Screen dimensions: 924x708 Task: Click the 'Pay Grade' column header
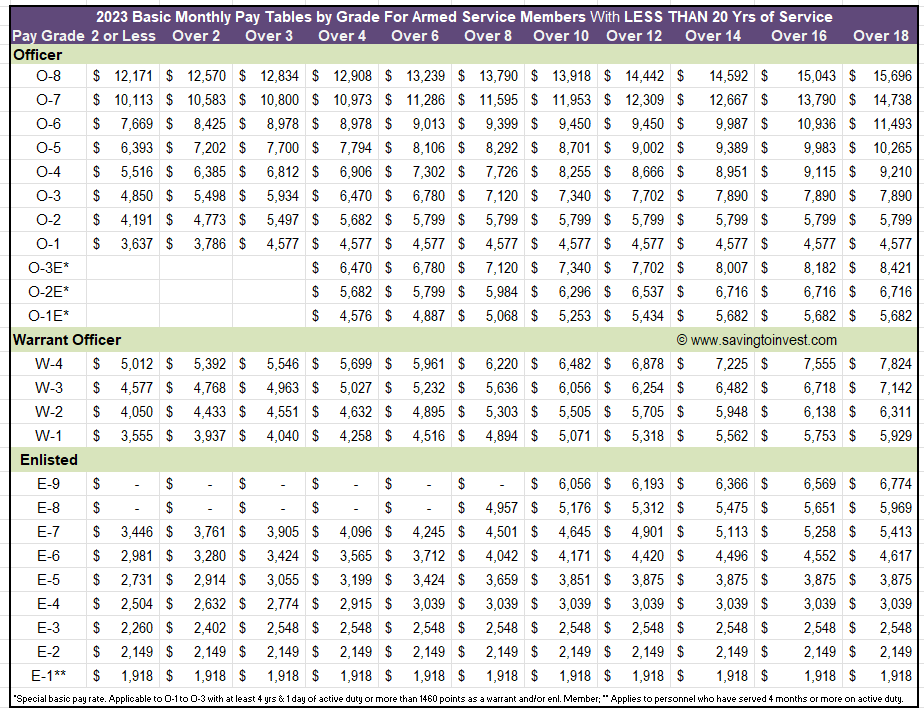[x=48, y=36]
